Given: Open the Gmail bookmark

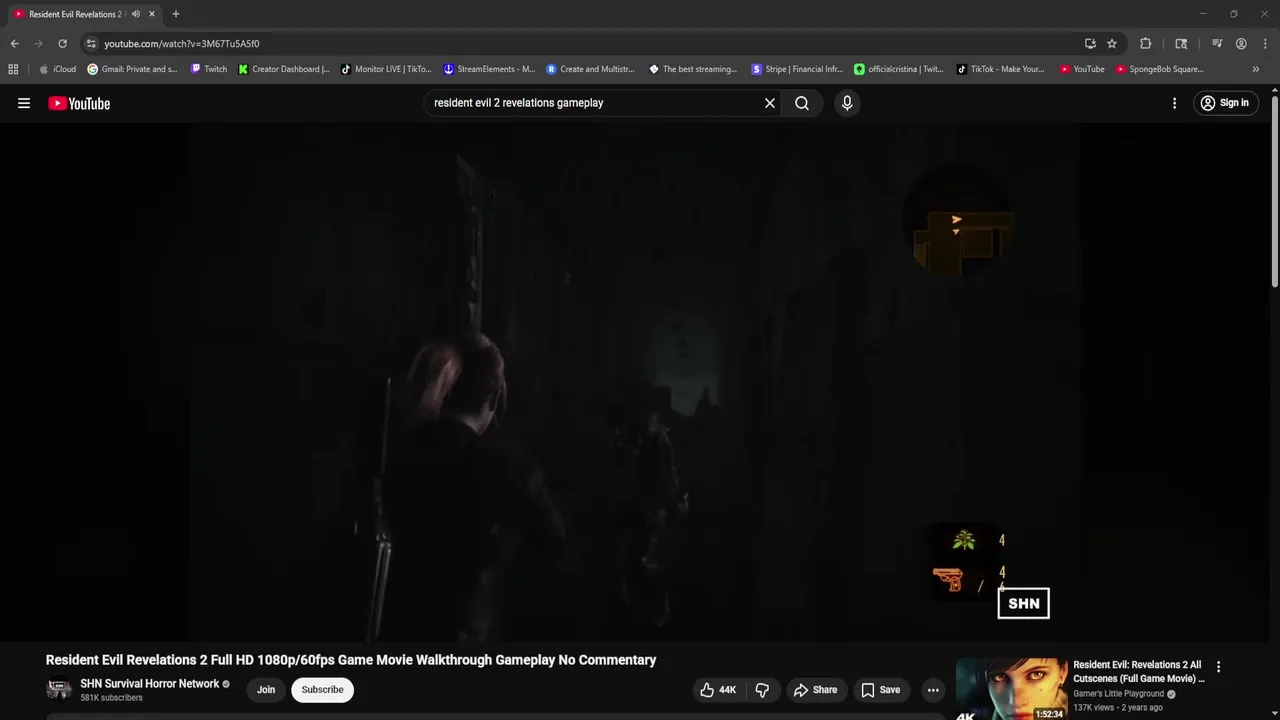Looking at the screenshot, I should (132, 69).
